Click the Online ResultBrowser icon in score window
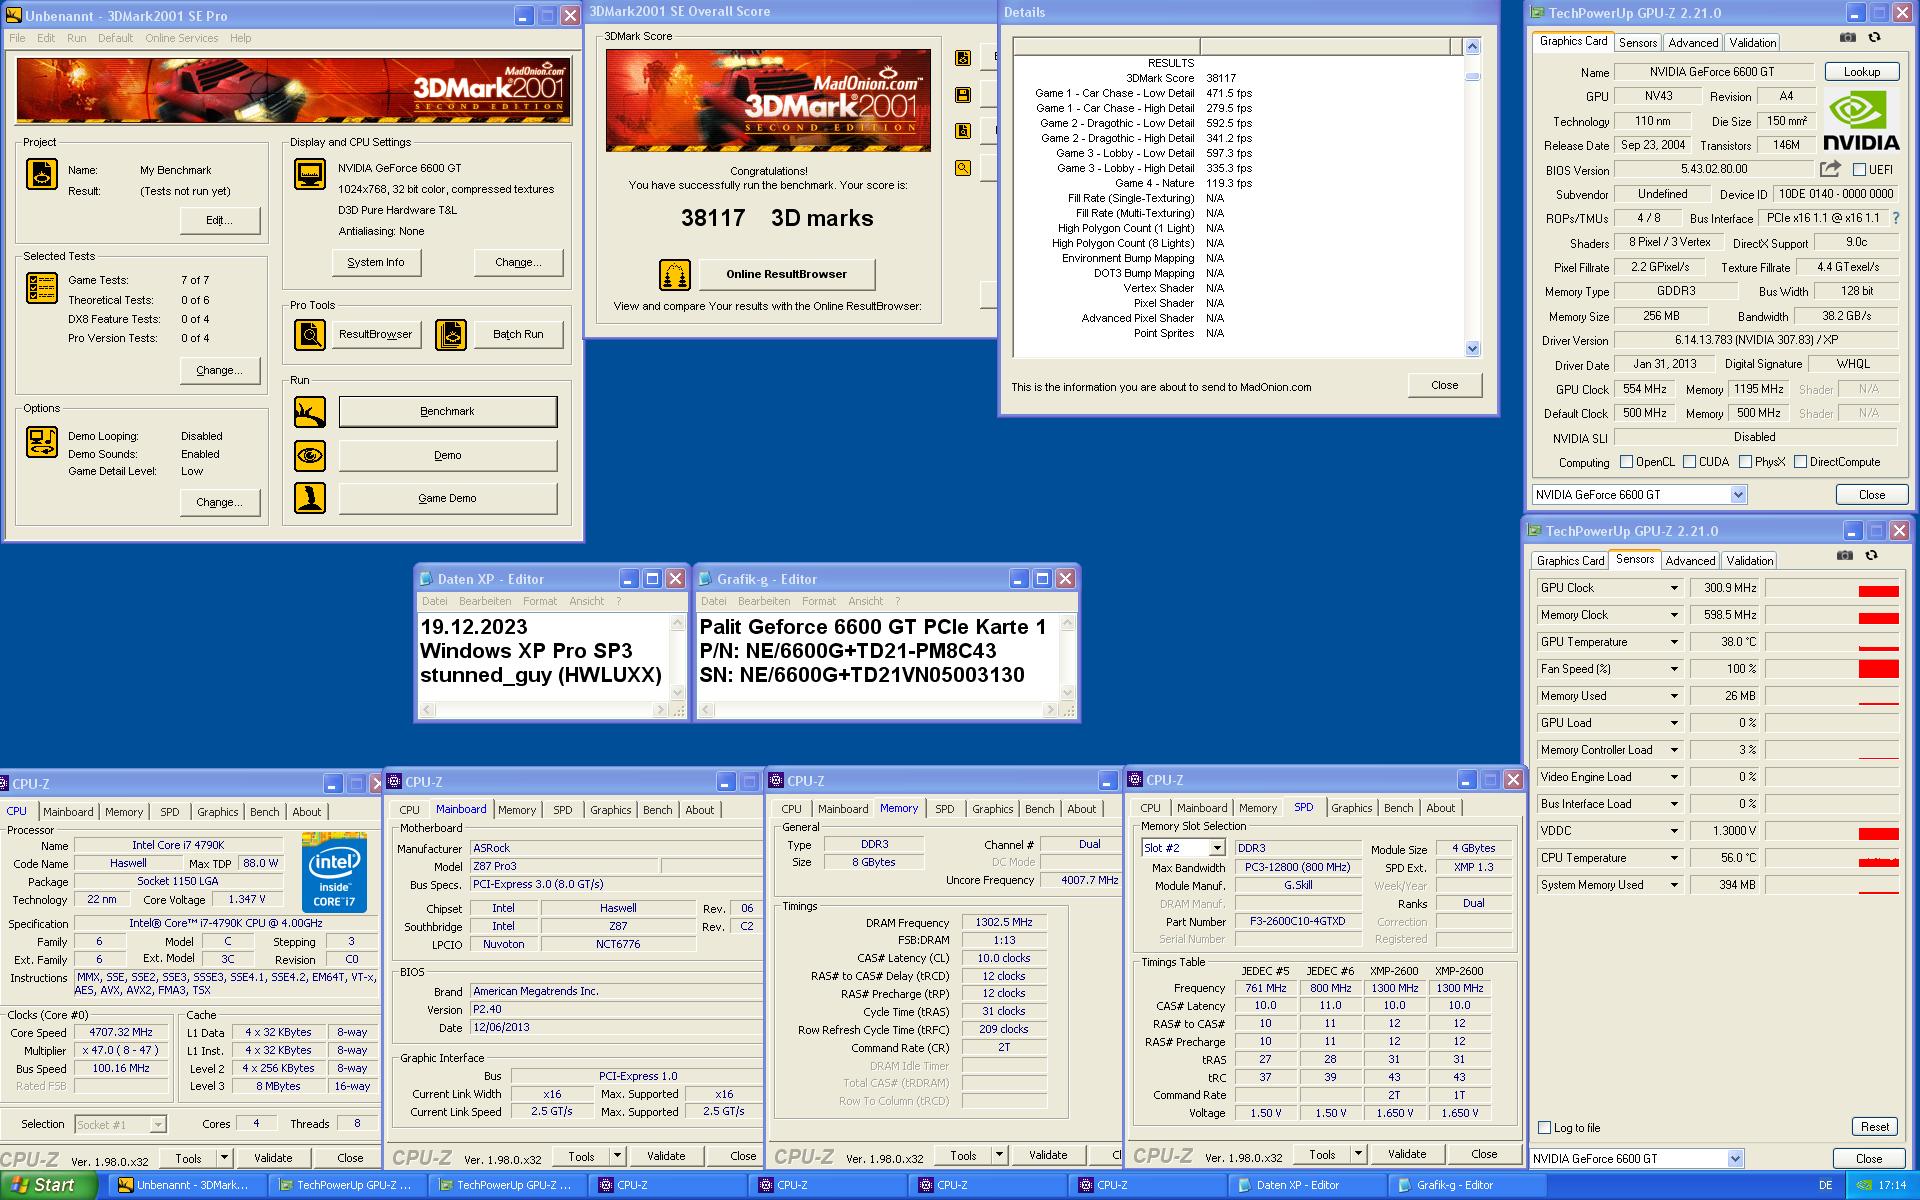This screenshot has height=1200, width=1920. click(675, 274)
